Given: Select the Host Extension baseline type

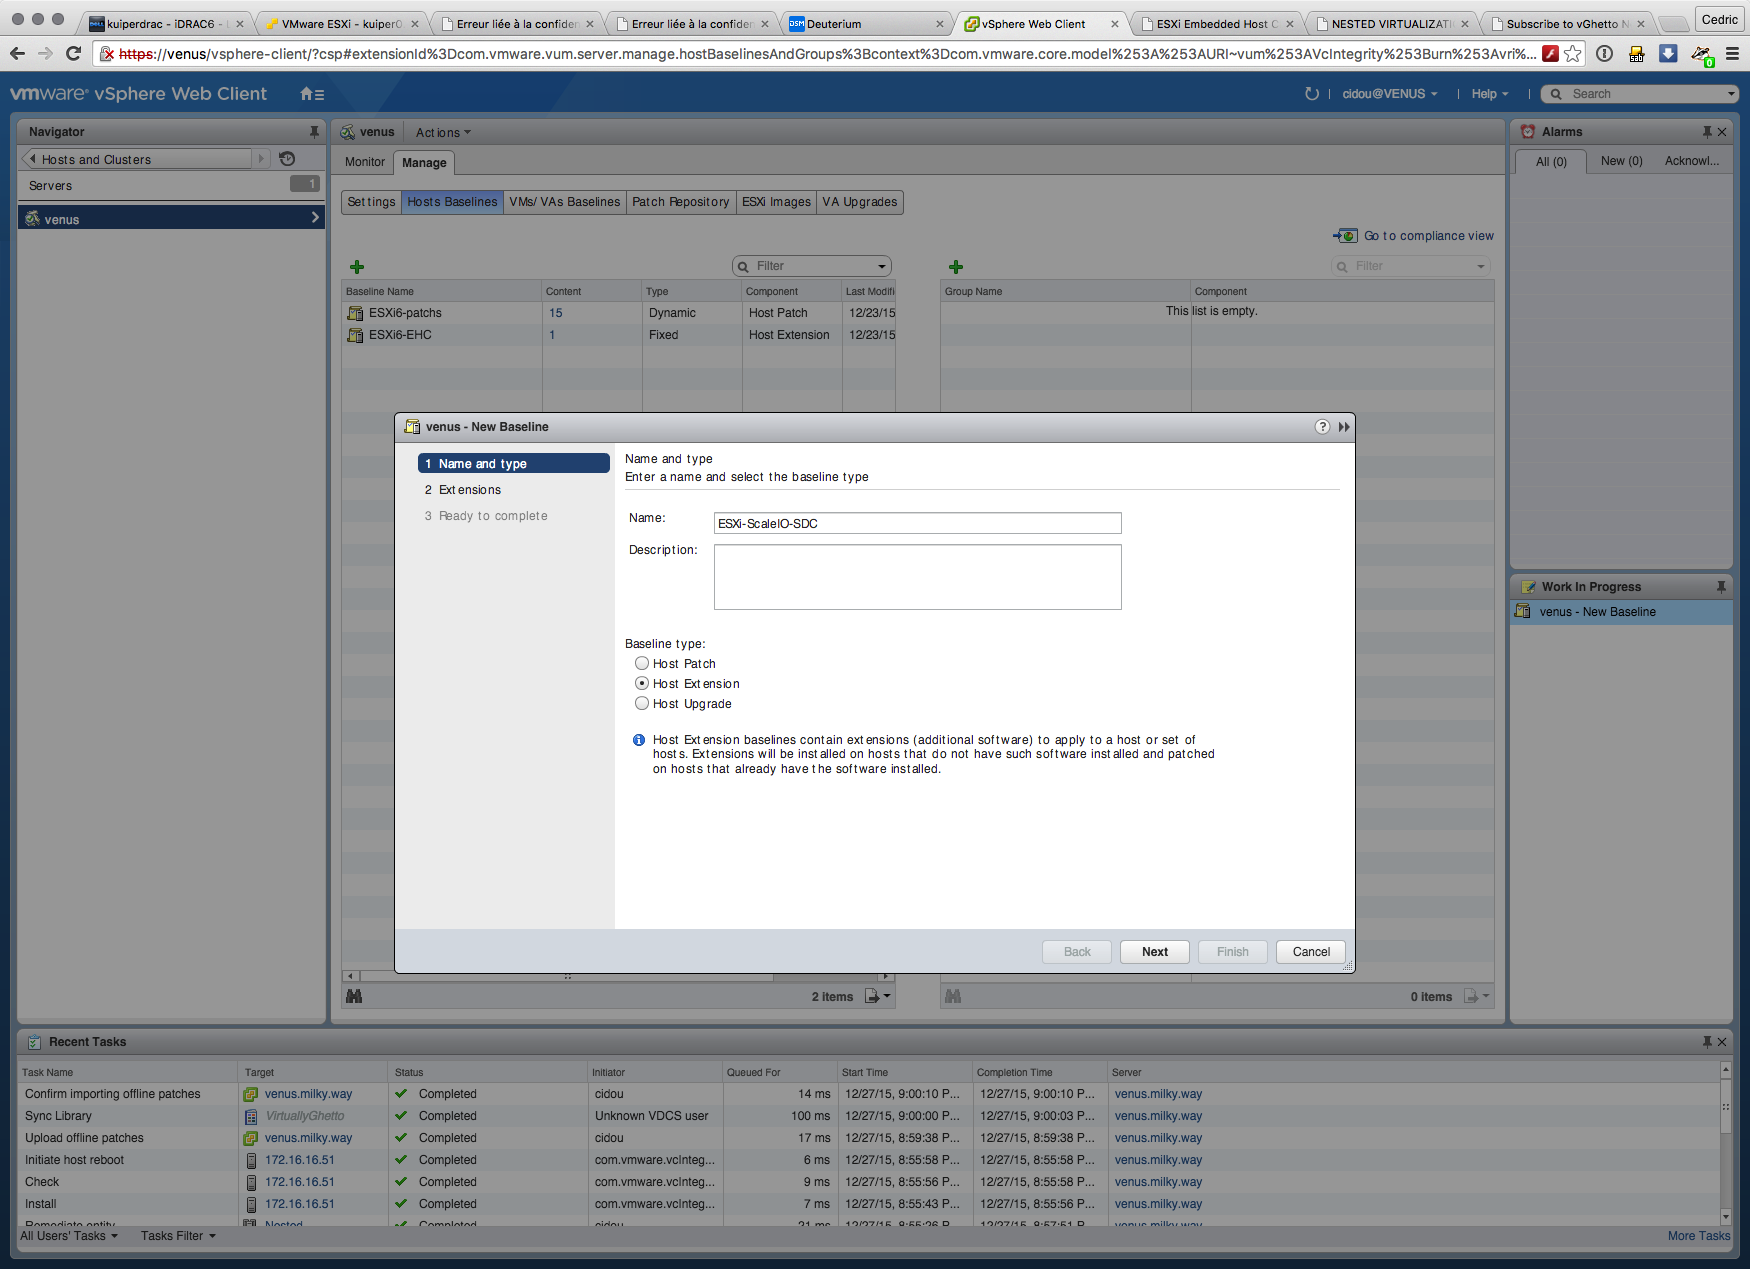Looking at the screenshot, I should pos(642,683).
